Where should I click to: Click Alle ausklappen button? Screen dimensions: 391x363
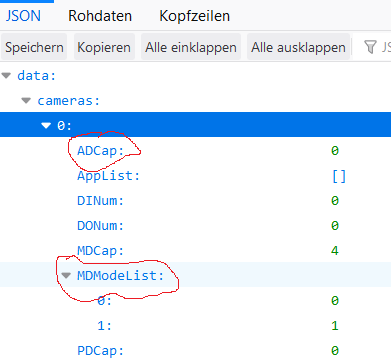pos(298,47)
